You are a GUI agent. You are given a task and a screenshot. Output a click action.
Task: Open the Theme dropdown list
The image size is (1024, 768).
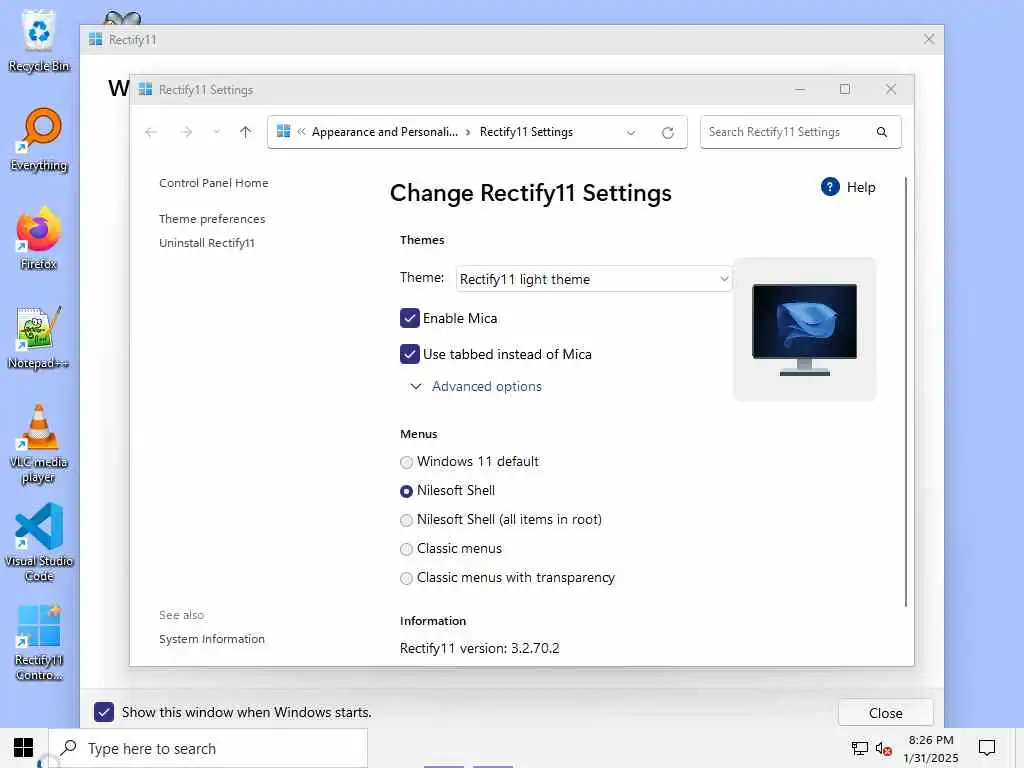(594, 279)
